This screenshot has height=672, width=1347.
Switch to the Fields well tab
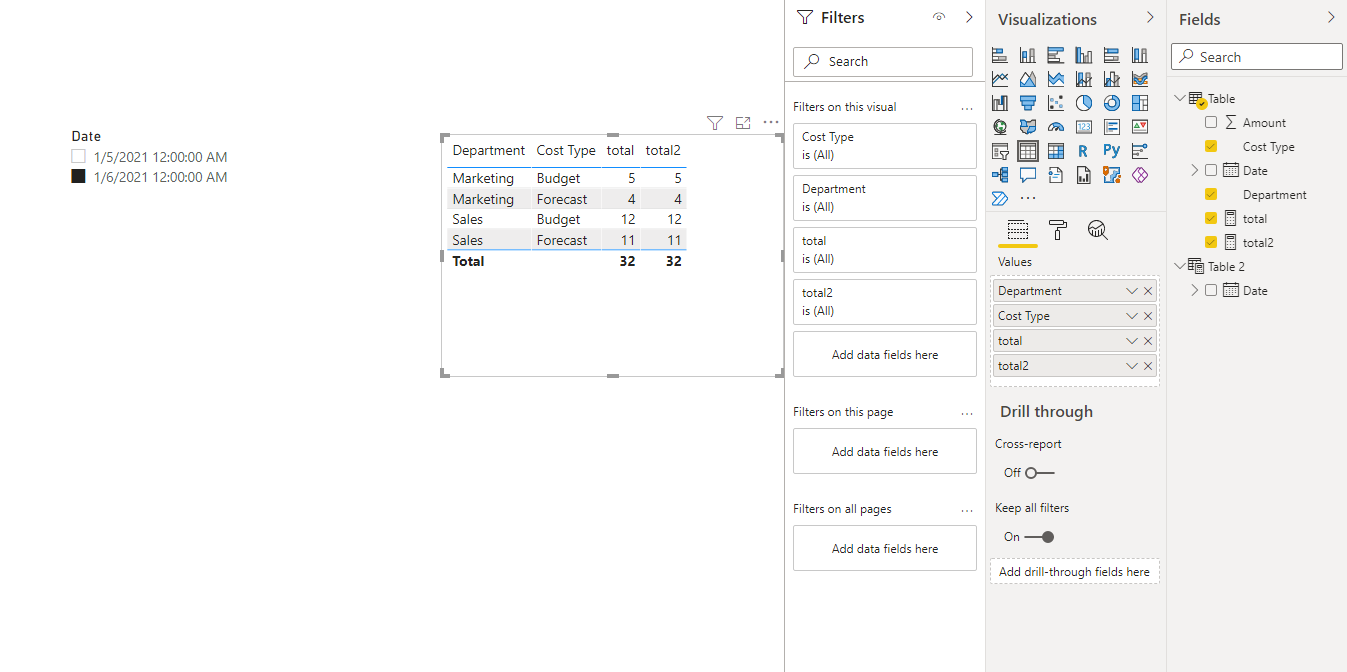1017,231
